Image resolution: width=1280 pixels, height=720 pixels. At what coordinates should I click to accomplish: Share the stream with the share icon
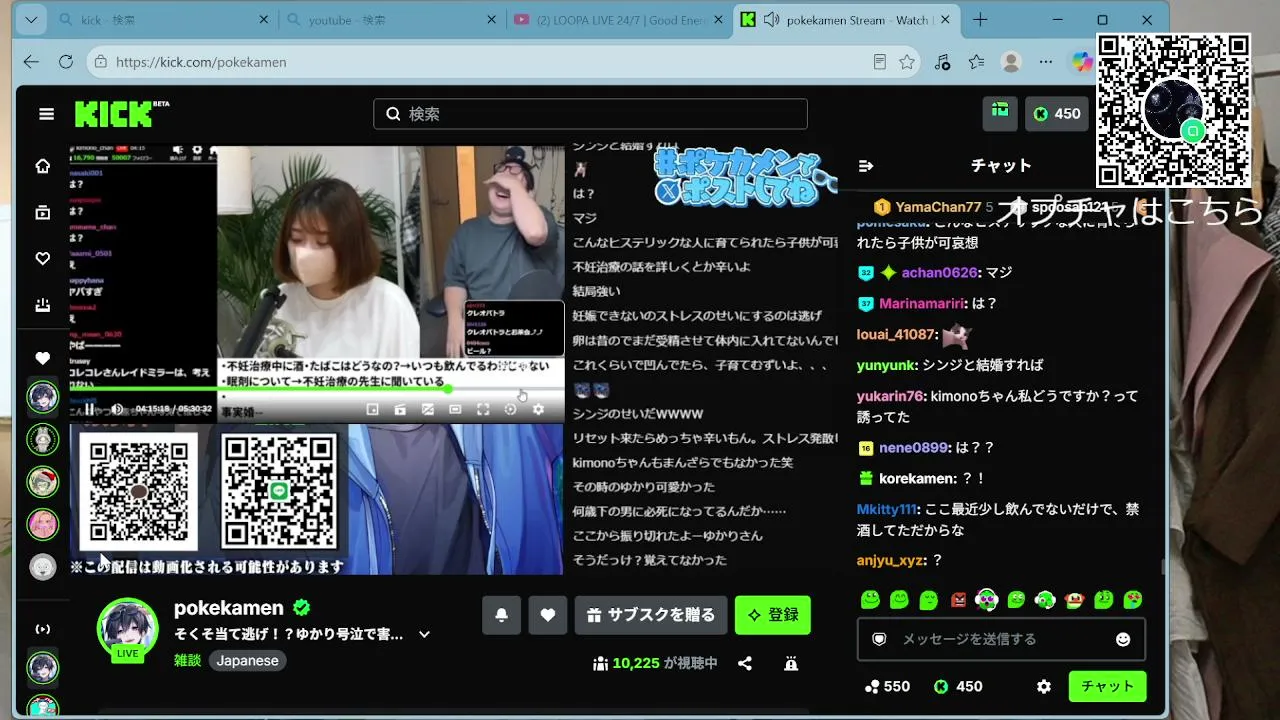(x=745, y=663)
